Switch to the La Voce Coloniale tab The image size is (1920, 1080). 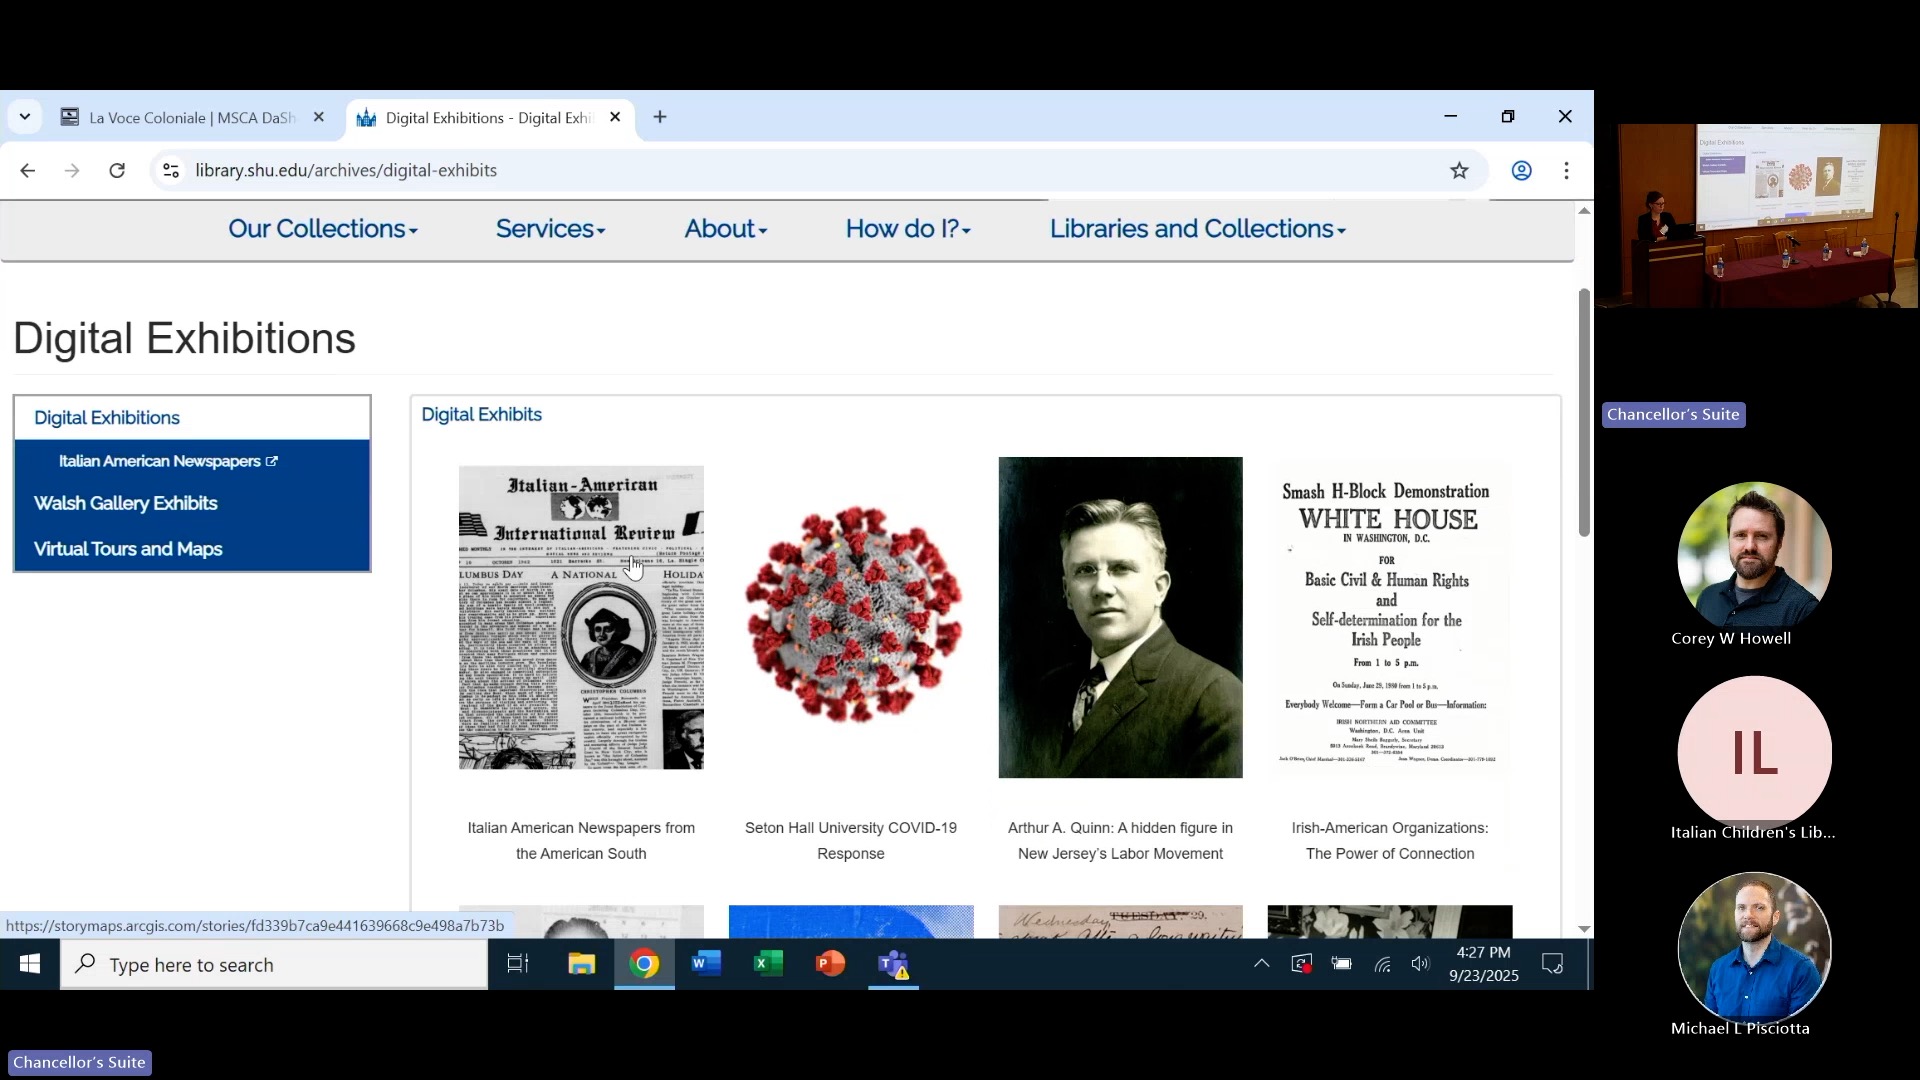[190, 118]
